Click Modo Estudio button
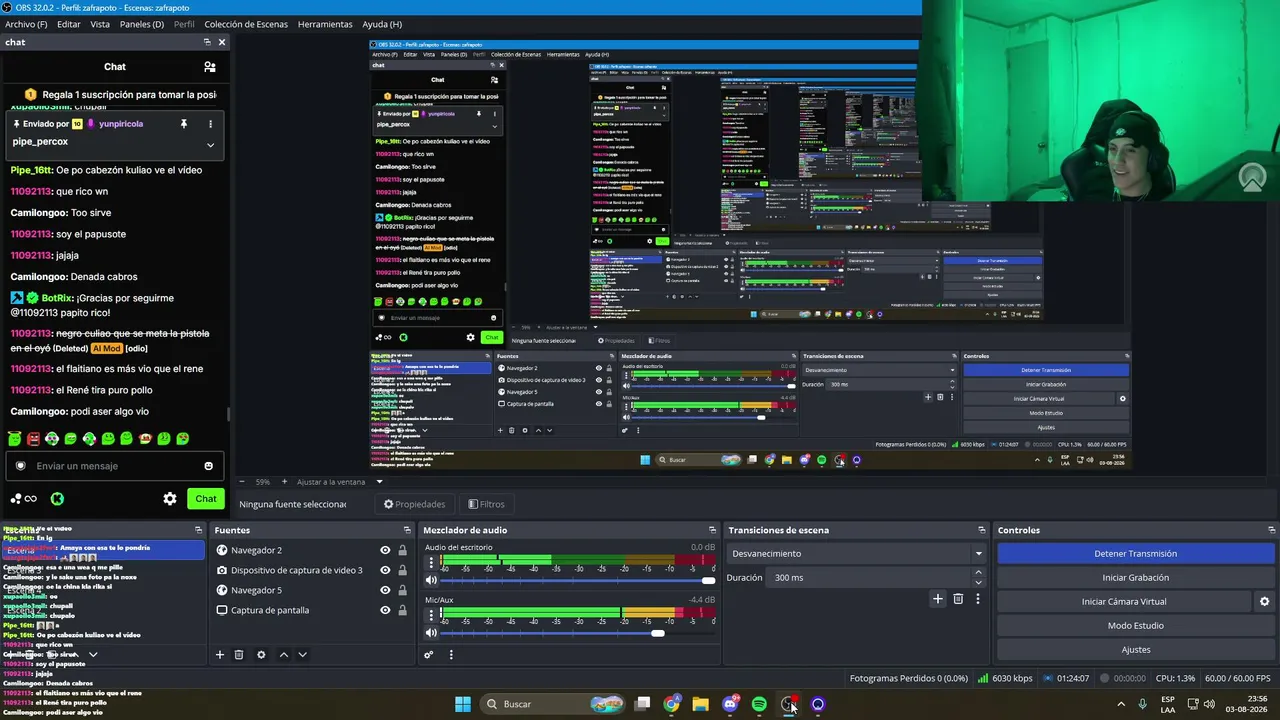This screenshot has width=1280, height=720. [1135, 626]
